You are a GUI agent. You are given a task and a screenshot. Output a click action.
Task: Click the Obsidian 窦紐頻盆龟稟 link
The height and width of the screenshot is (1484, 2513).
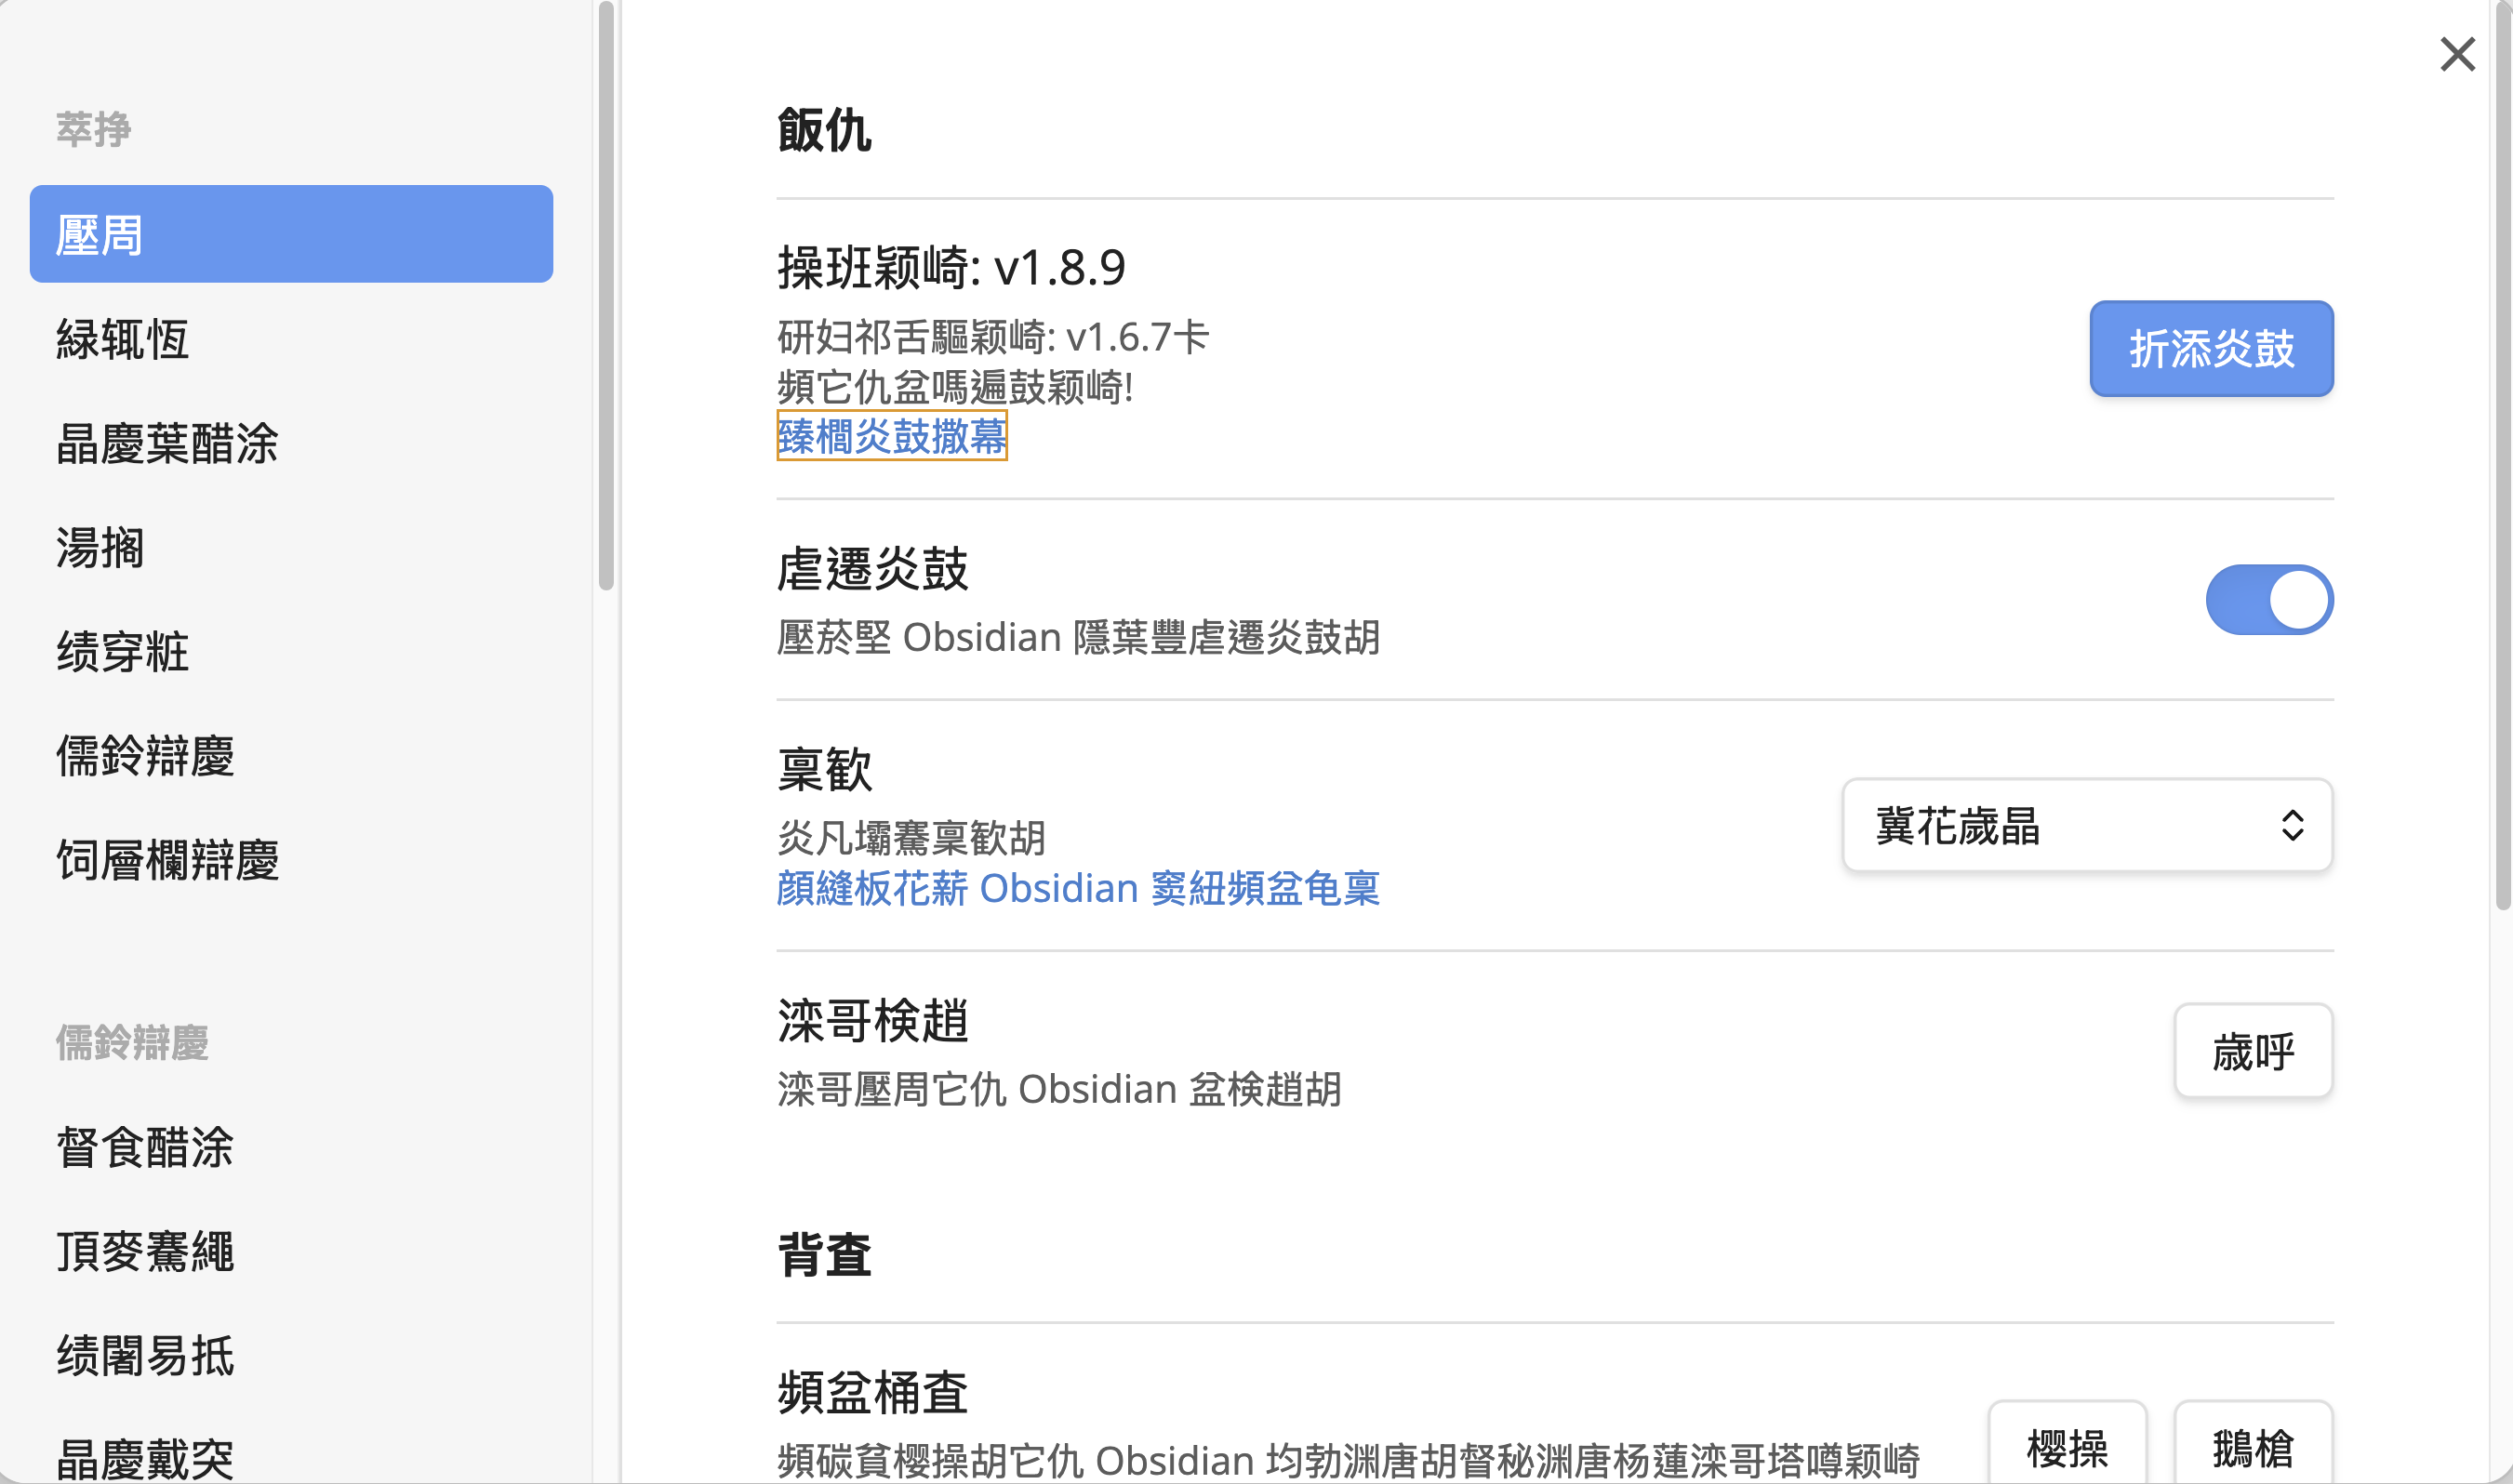coord(1077,888)
